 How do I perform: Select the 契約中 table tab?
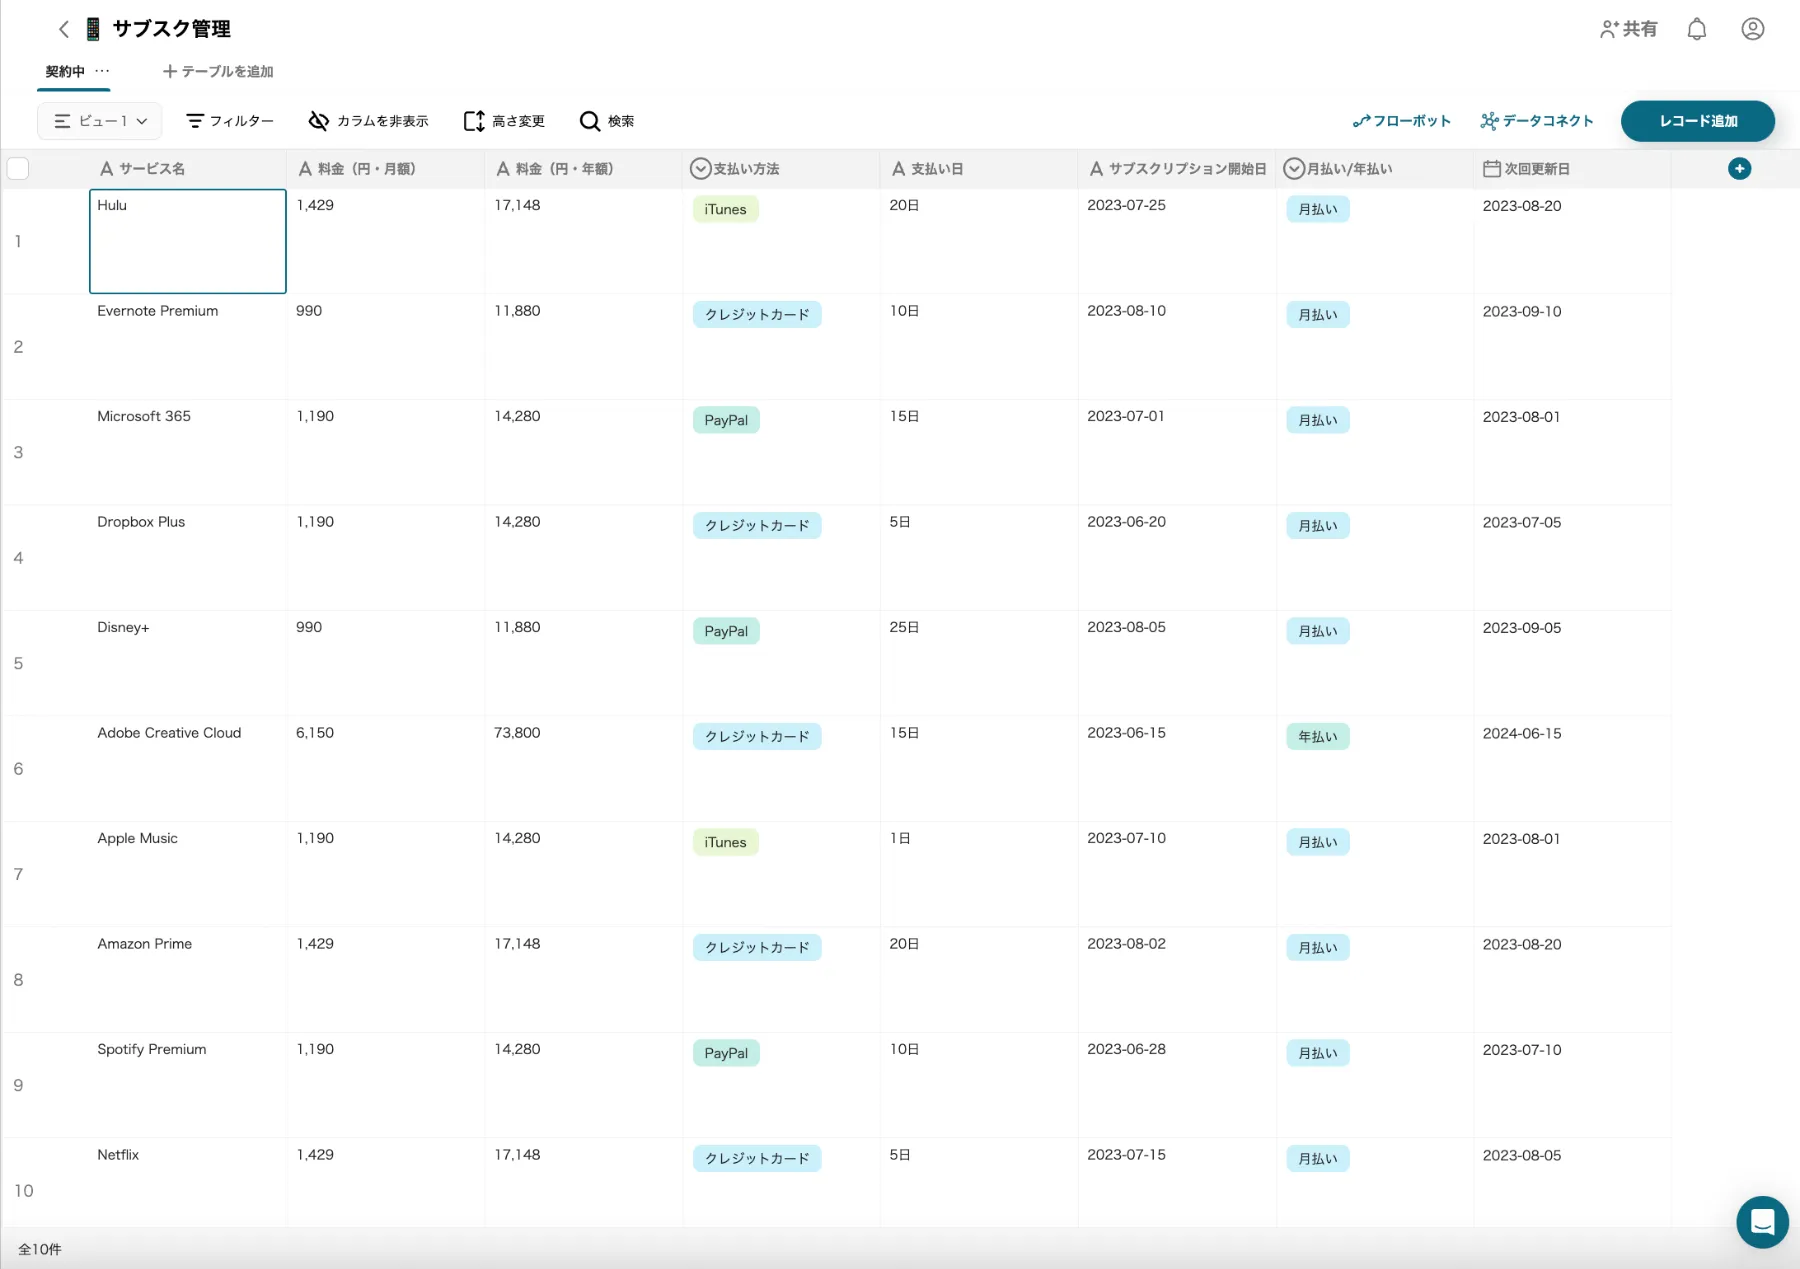click(65, 71)
